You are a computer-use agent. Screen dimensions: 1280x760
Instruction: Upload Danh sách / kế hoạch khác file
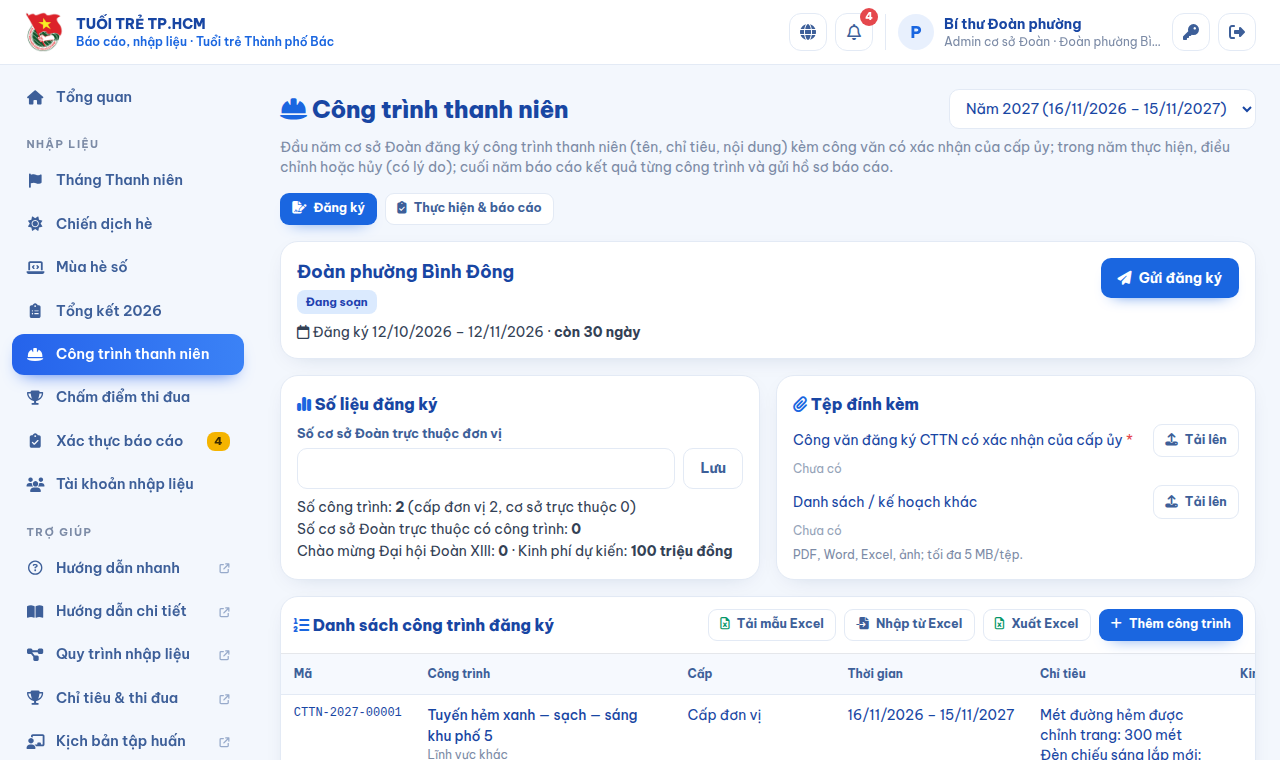[1196, 502]
